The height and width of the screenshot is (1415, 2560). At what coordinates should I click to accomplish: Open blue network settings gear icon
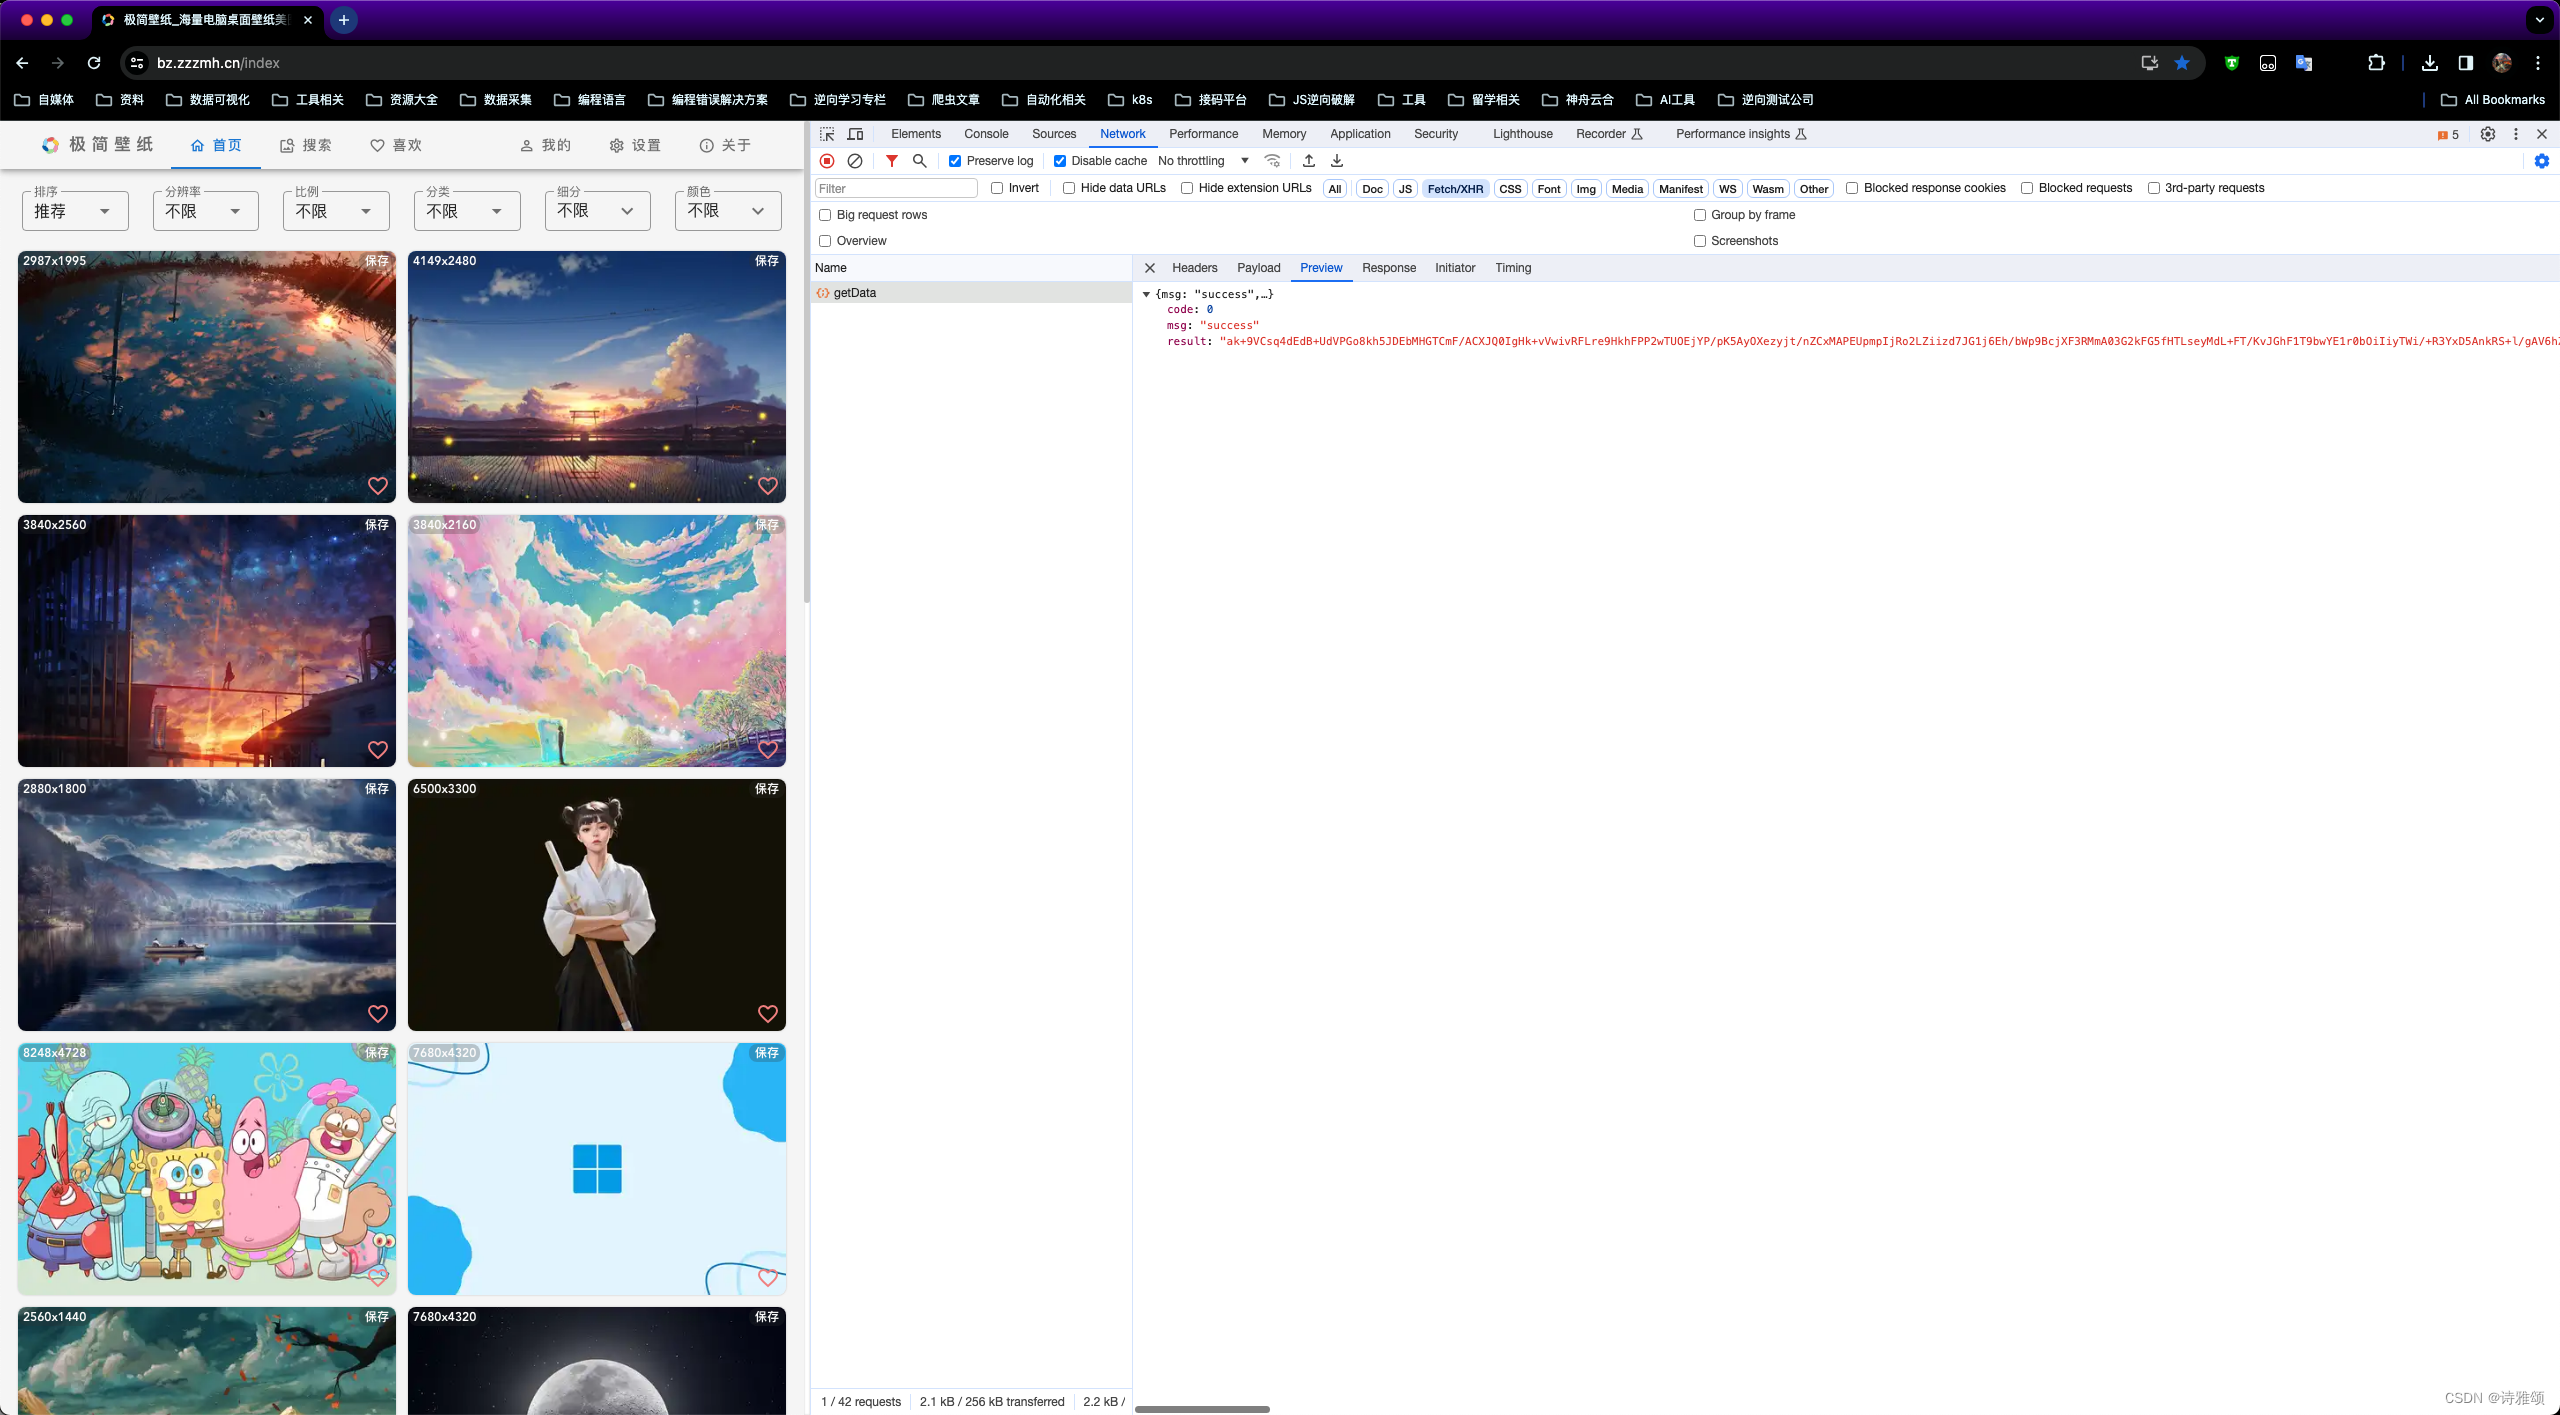coord(2542,161)
